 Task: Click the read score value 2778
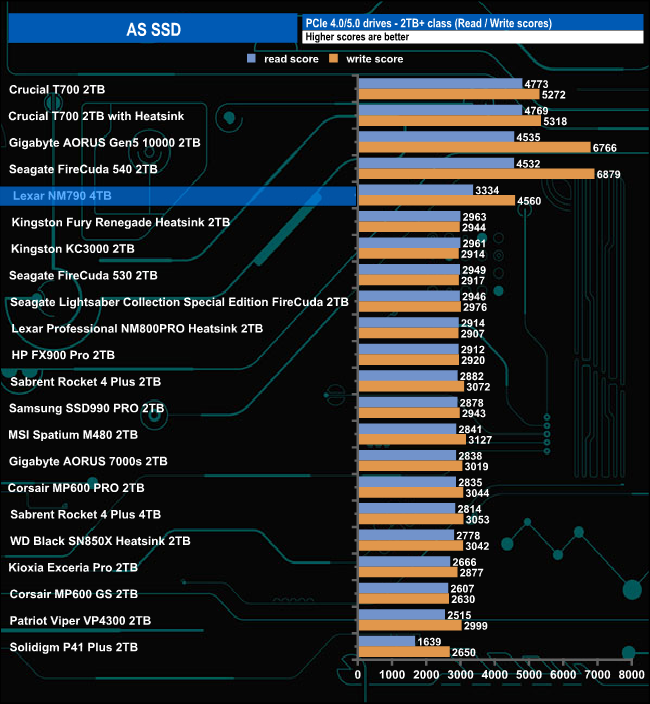click(x=468, y=536)
